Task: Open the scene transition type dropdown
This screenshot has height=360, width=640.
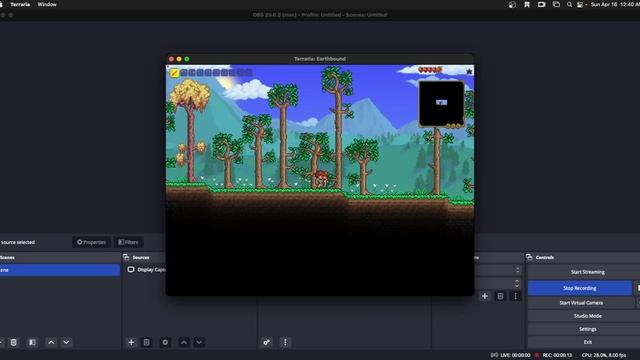Action: (x=498, y=270)
